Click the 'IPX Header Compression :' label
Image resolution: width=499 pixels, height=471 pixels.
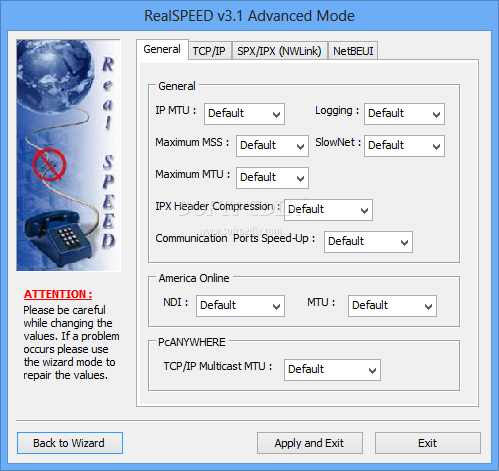point(218,206)
